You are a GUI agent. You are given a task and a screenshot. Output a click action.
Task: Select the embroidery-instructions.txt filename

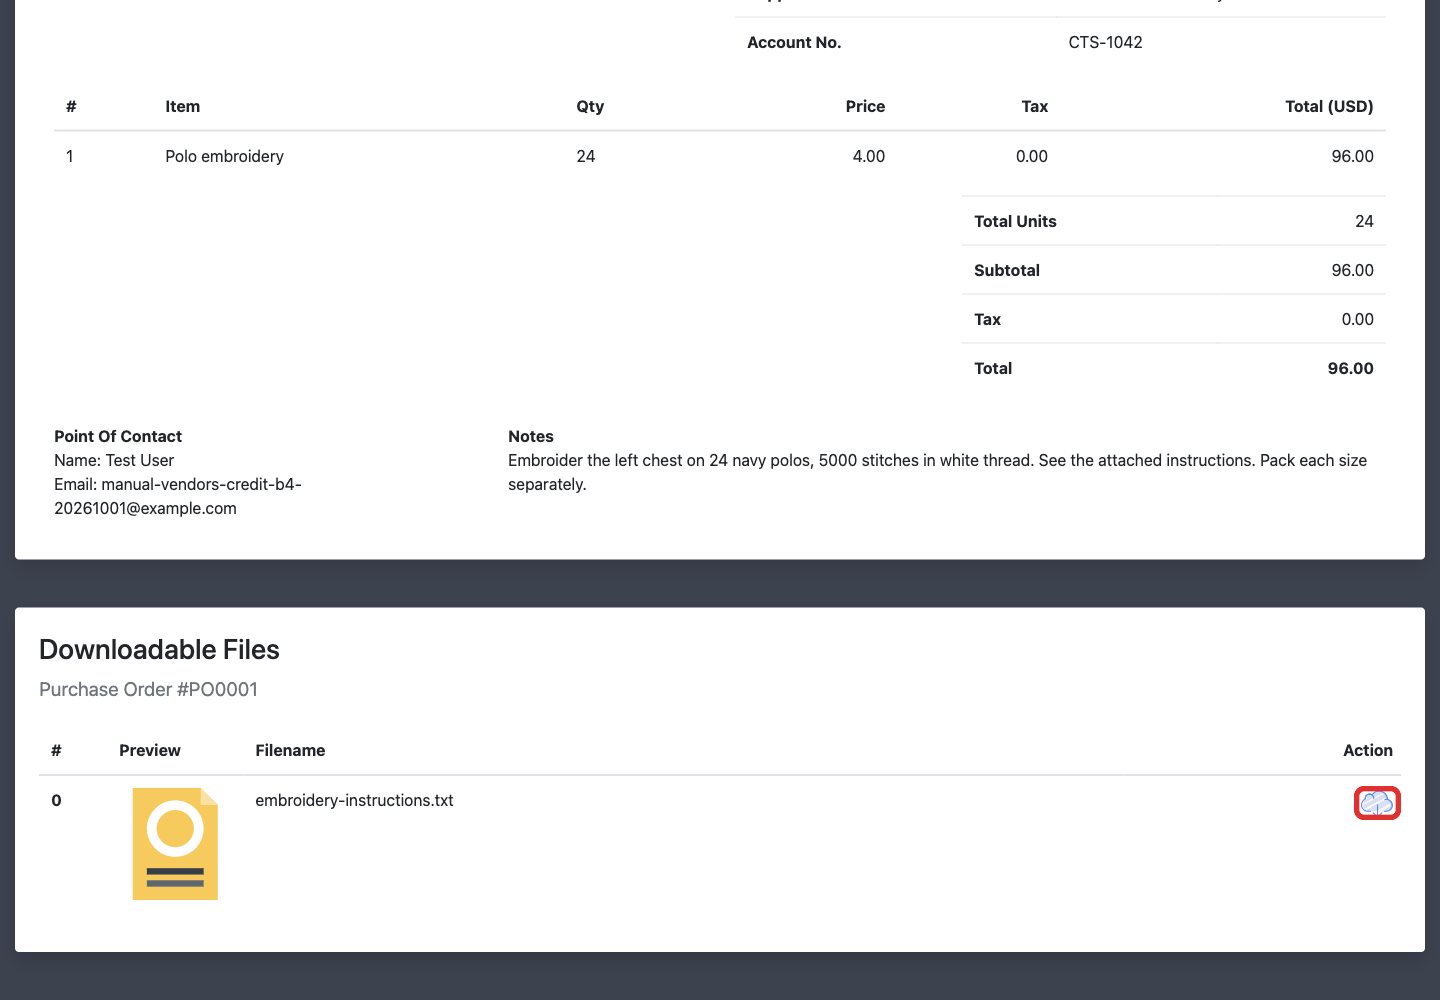coord(354,800)
